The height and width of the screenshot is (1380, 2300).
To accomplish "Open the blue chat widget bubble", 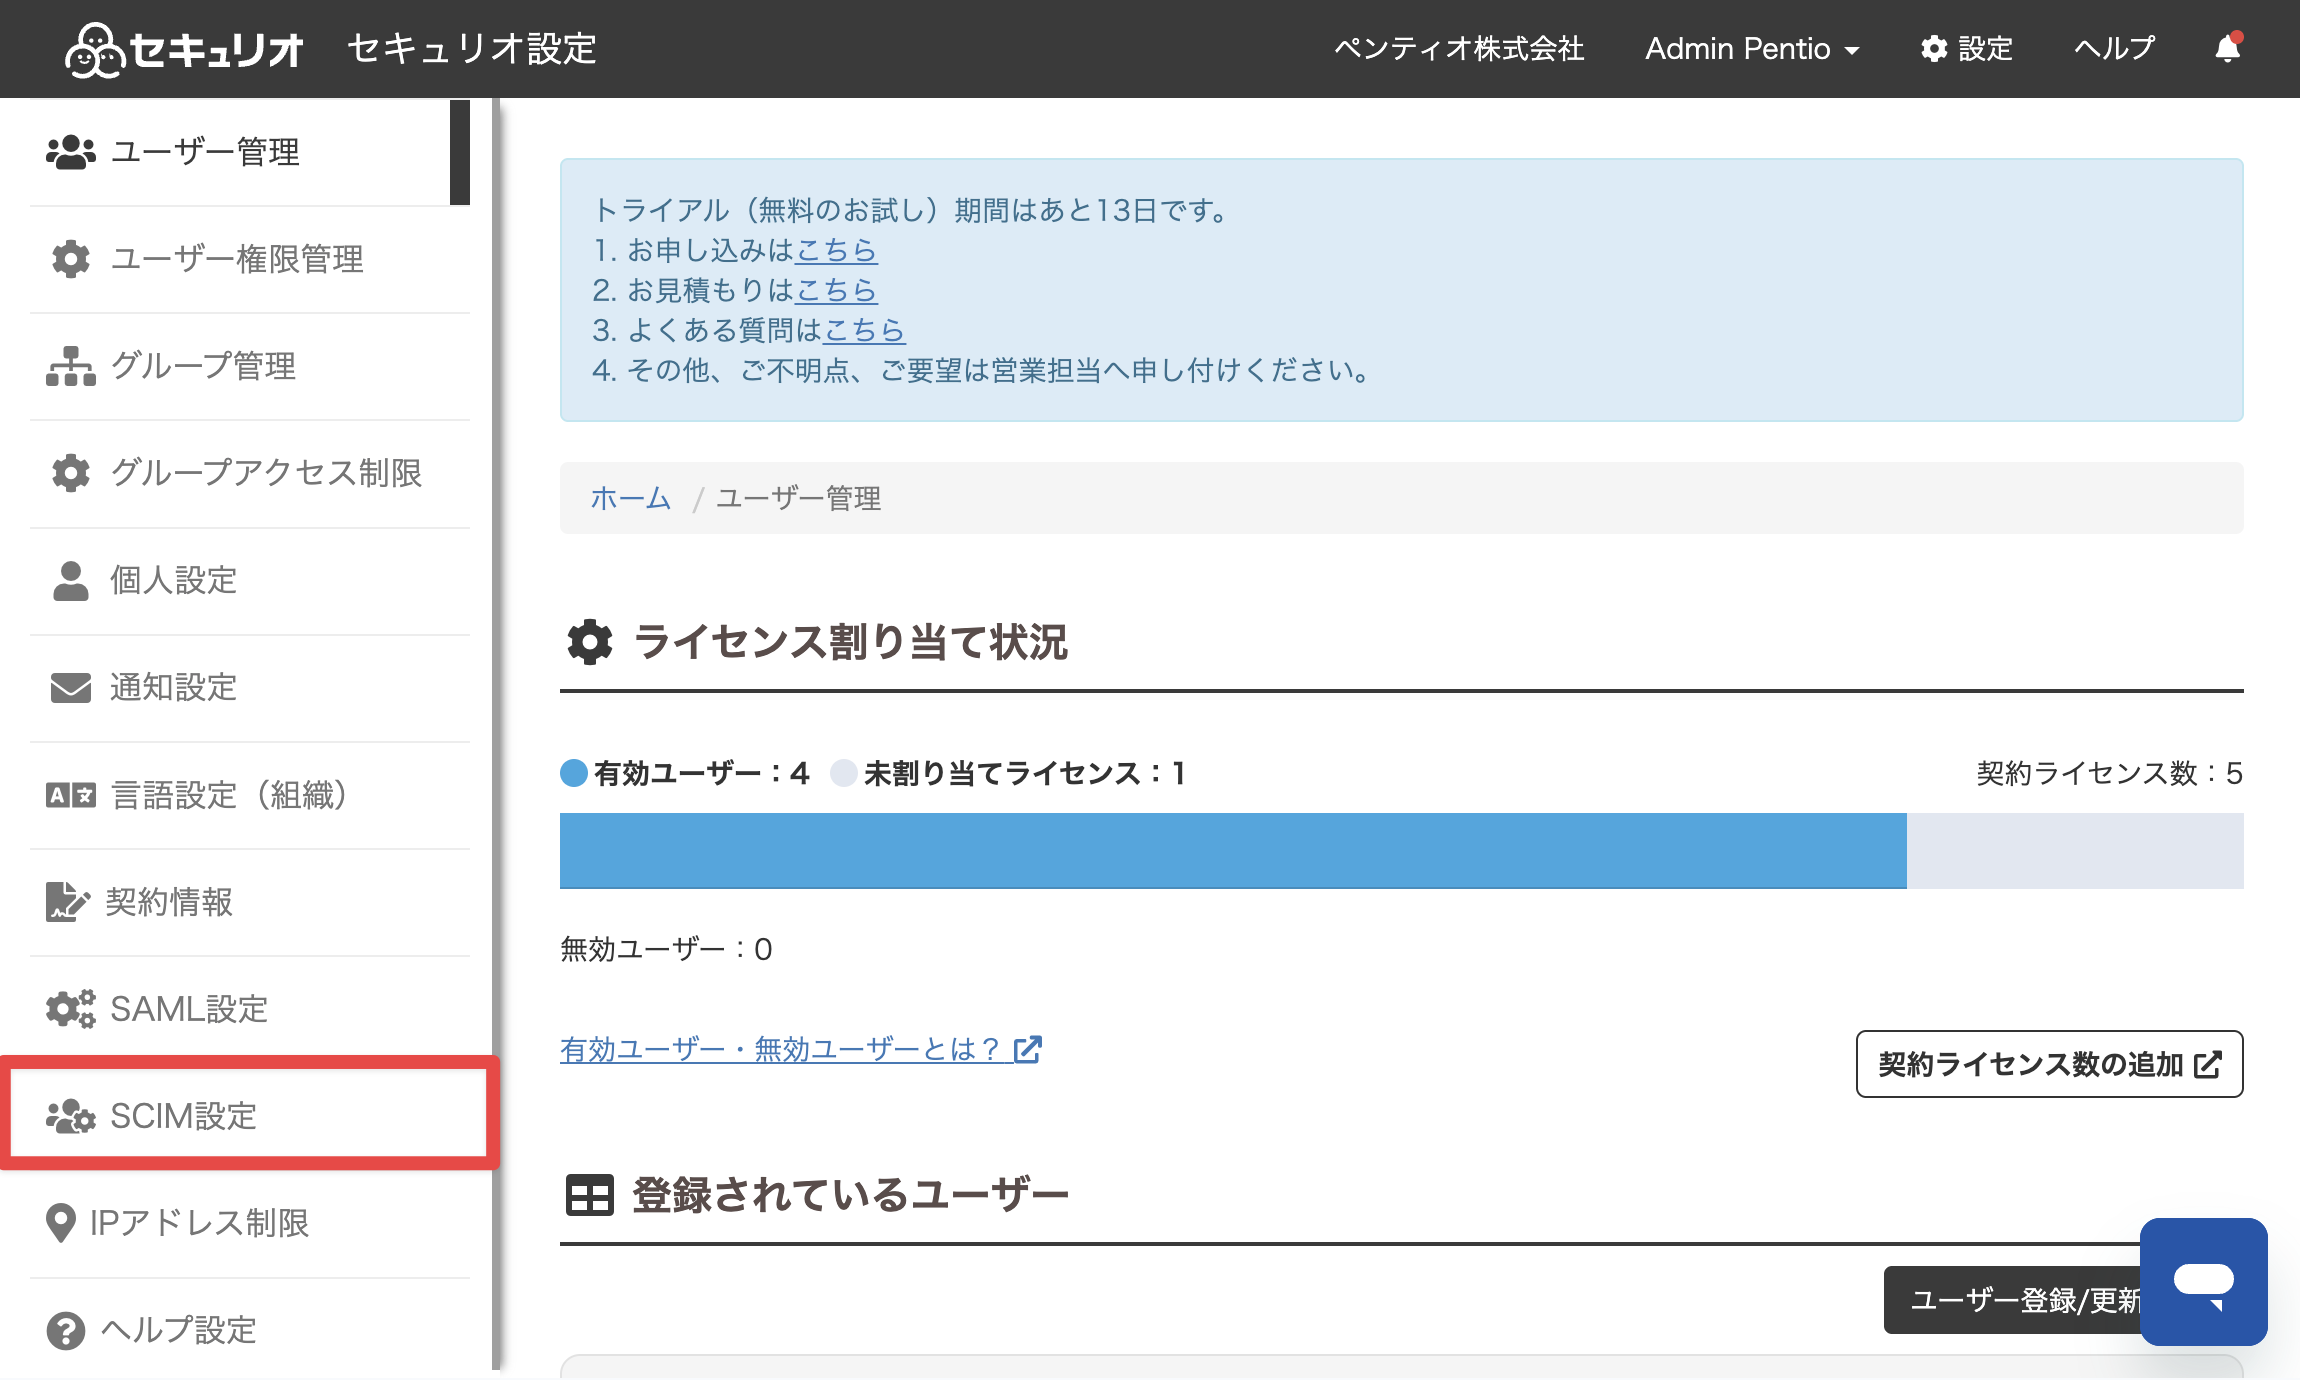I will click(2204, 1281).
